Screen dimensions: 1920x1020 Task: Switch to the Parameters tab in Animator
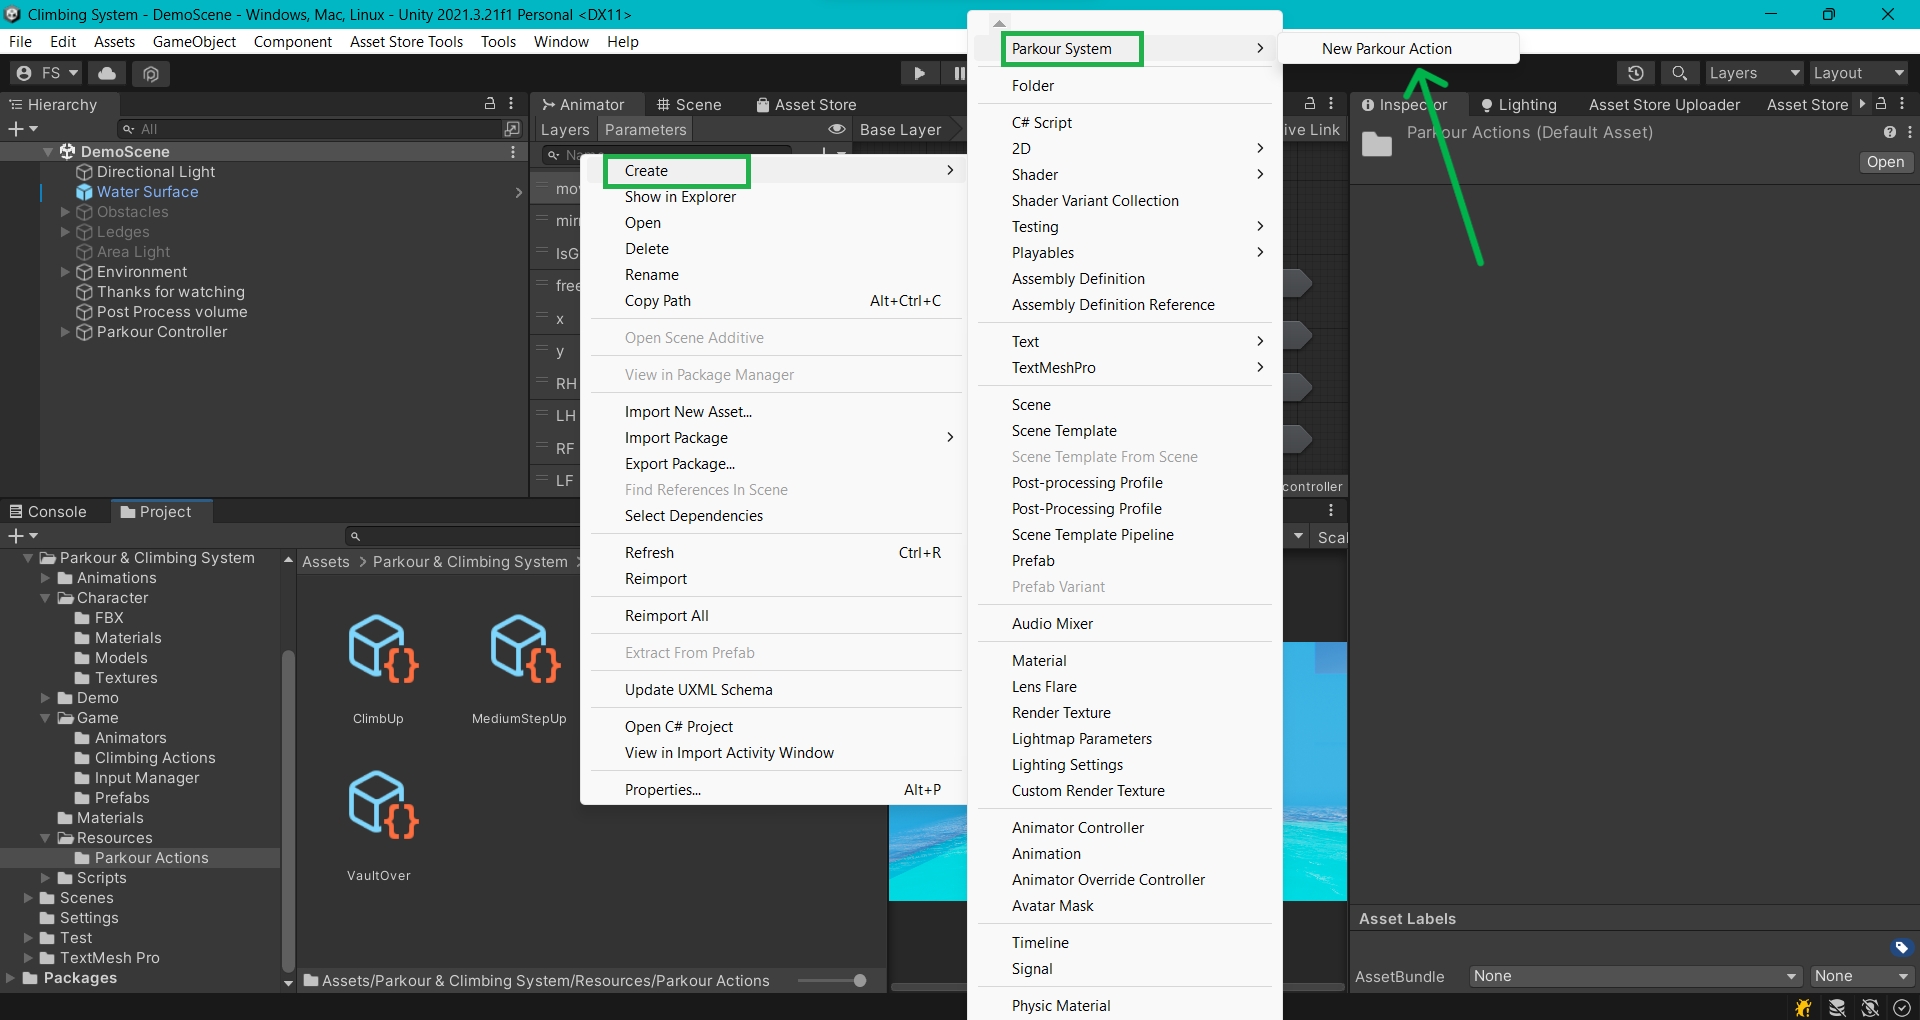pos(645,130)
